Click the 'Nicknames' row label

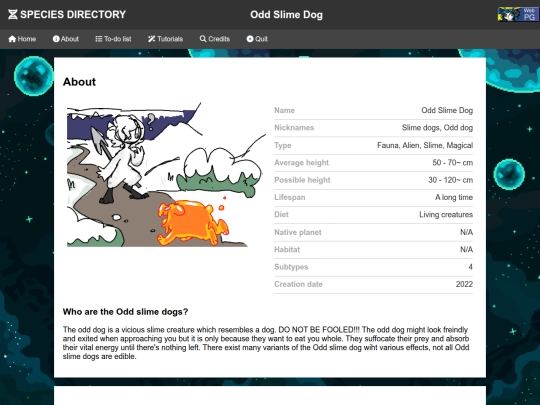tap(294, 128)
